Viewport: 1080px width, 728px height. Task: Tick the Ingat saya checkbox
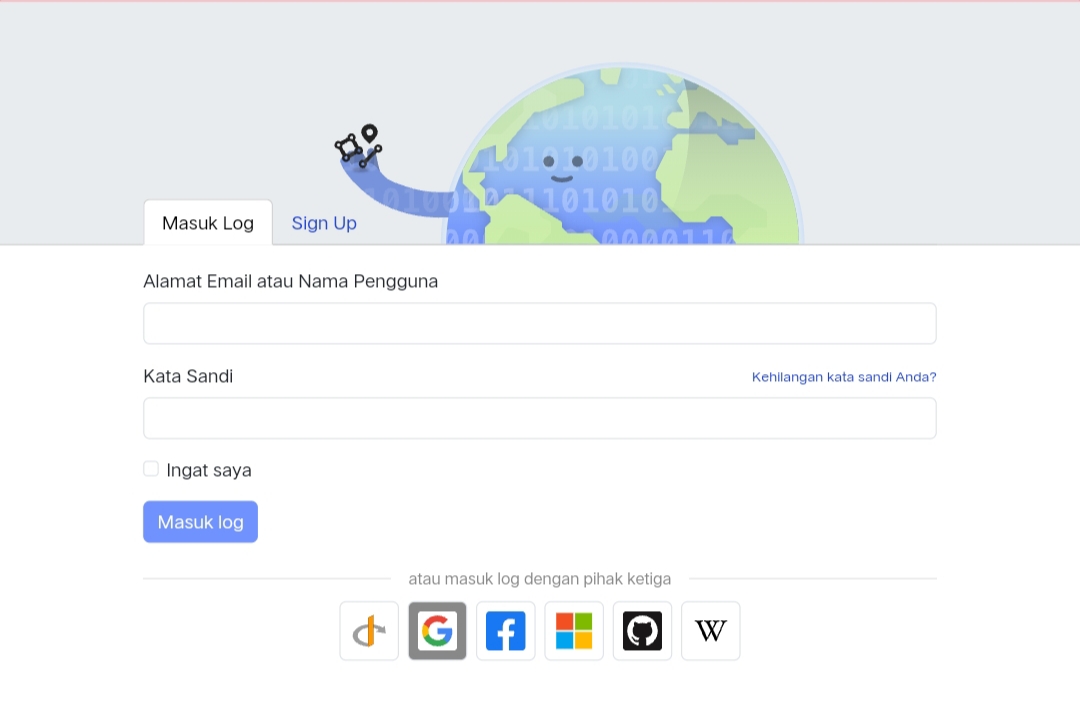151,469
